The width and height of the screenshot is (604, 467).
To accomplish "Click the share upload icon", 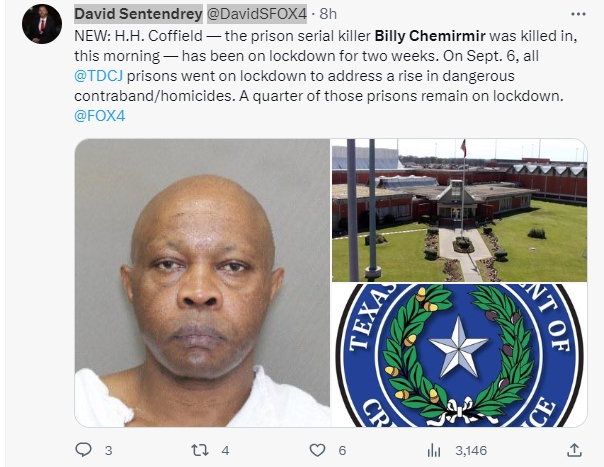I will pos(574,450).
